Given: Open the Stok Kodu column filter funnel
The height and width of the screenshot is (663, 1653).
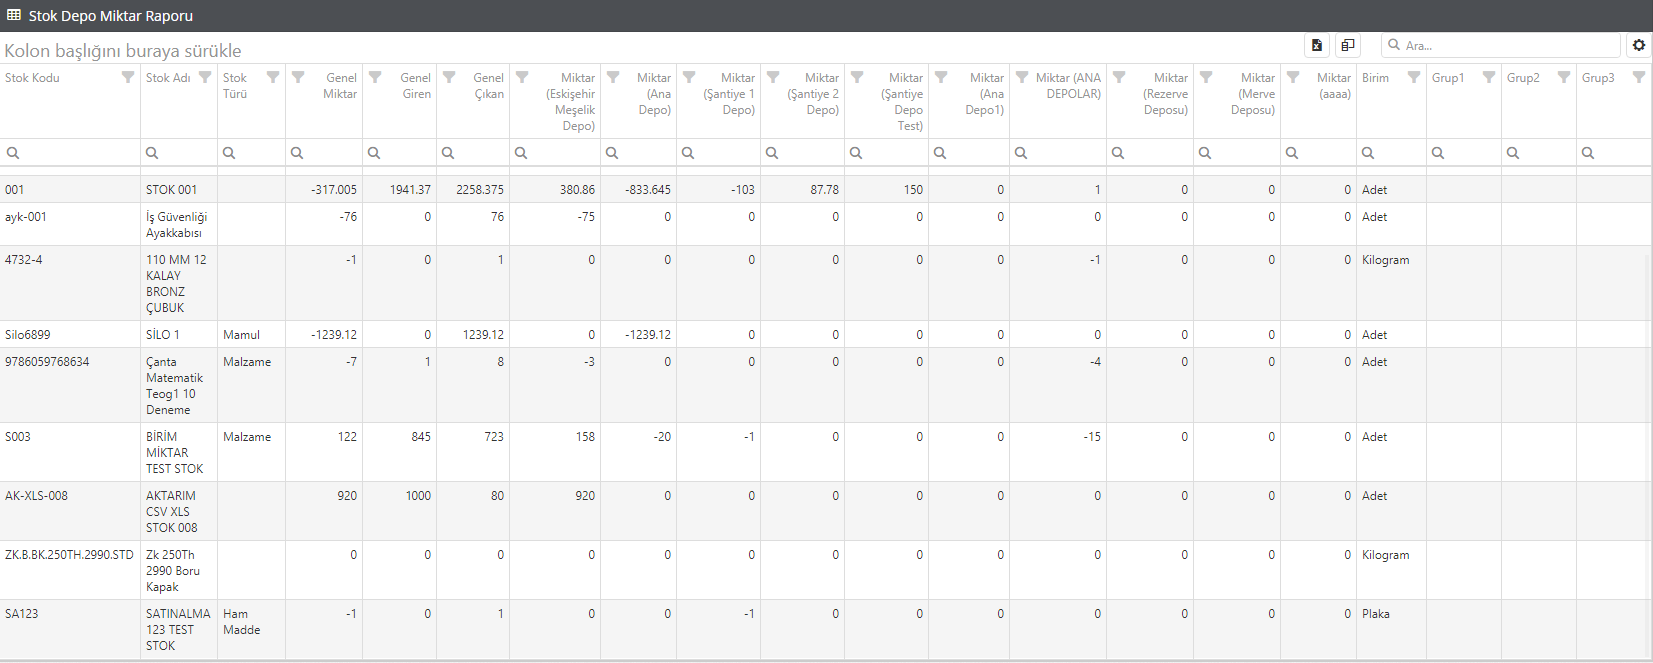Looking at the screenshot, I should [x=128, y=77].
